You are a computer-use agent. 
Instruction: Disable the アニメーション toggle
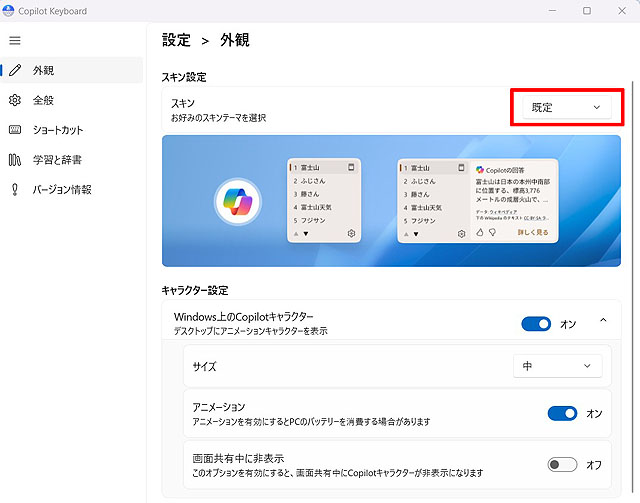[x=563, y=413]
